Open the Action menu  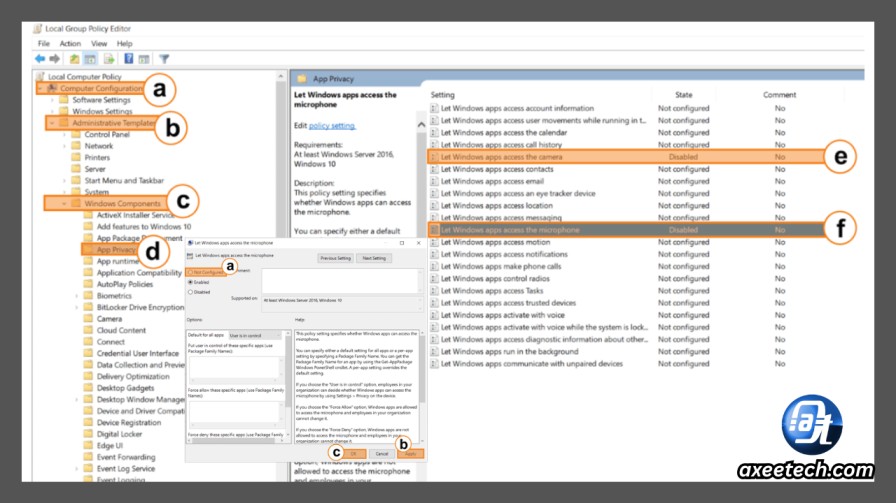coord(70,43)
